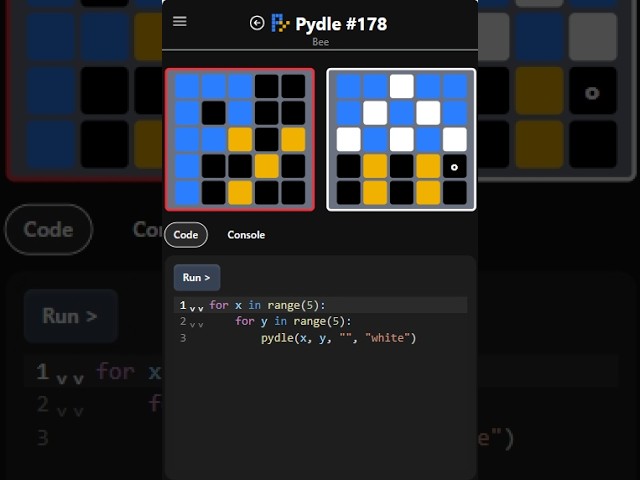Switch to the Console tab
Screen dimensions: 640x480
246,235
